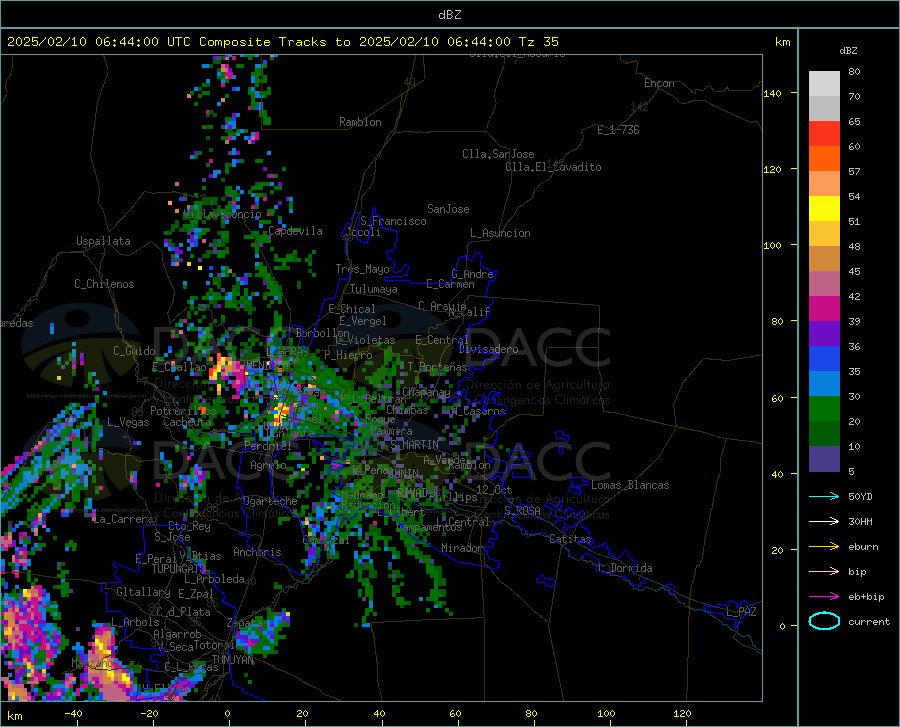Click the bip pink arrow legend icon
The height and width of the screenshot is (727, 900).
coord(824,572)
